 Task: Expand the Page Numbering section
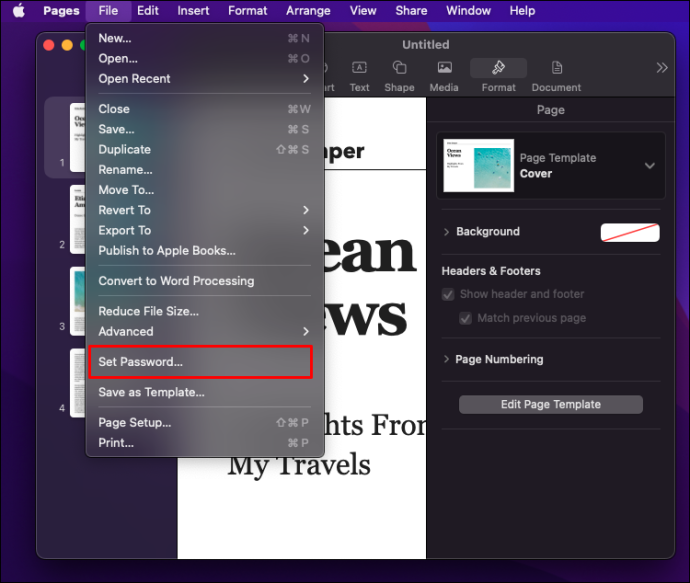[x=446, y=359]
